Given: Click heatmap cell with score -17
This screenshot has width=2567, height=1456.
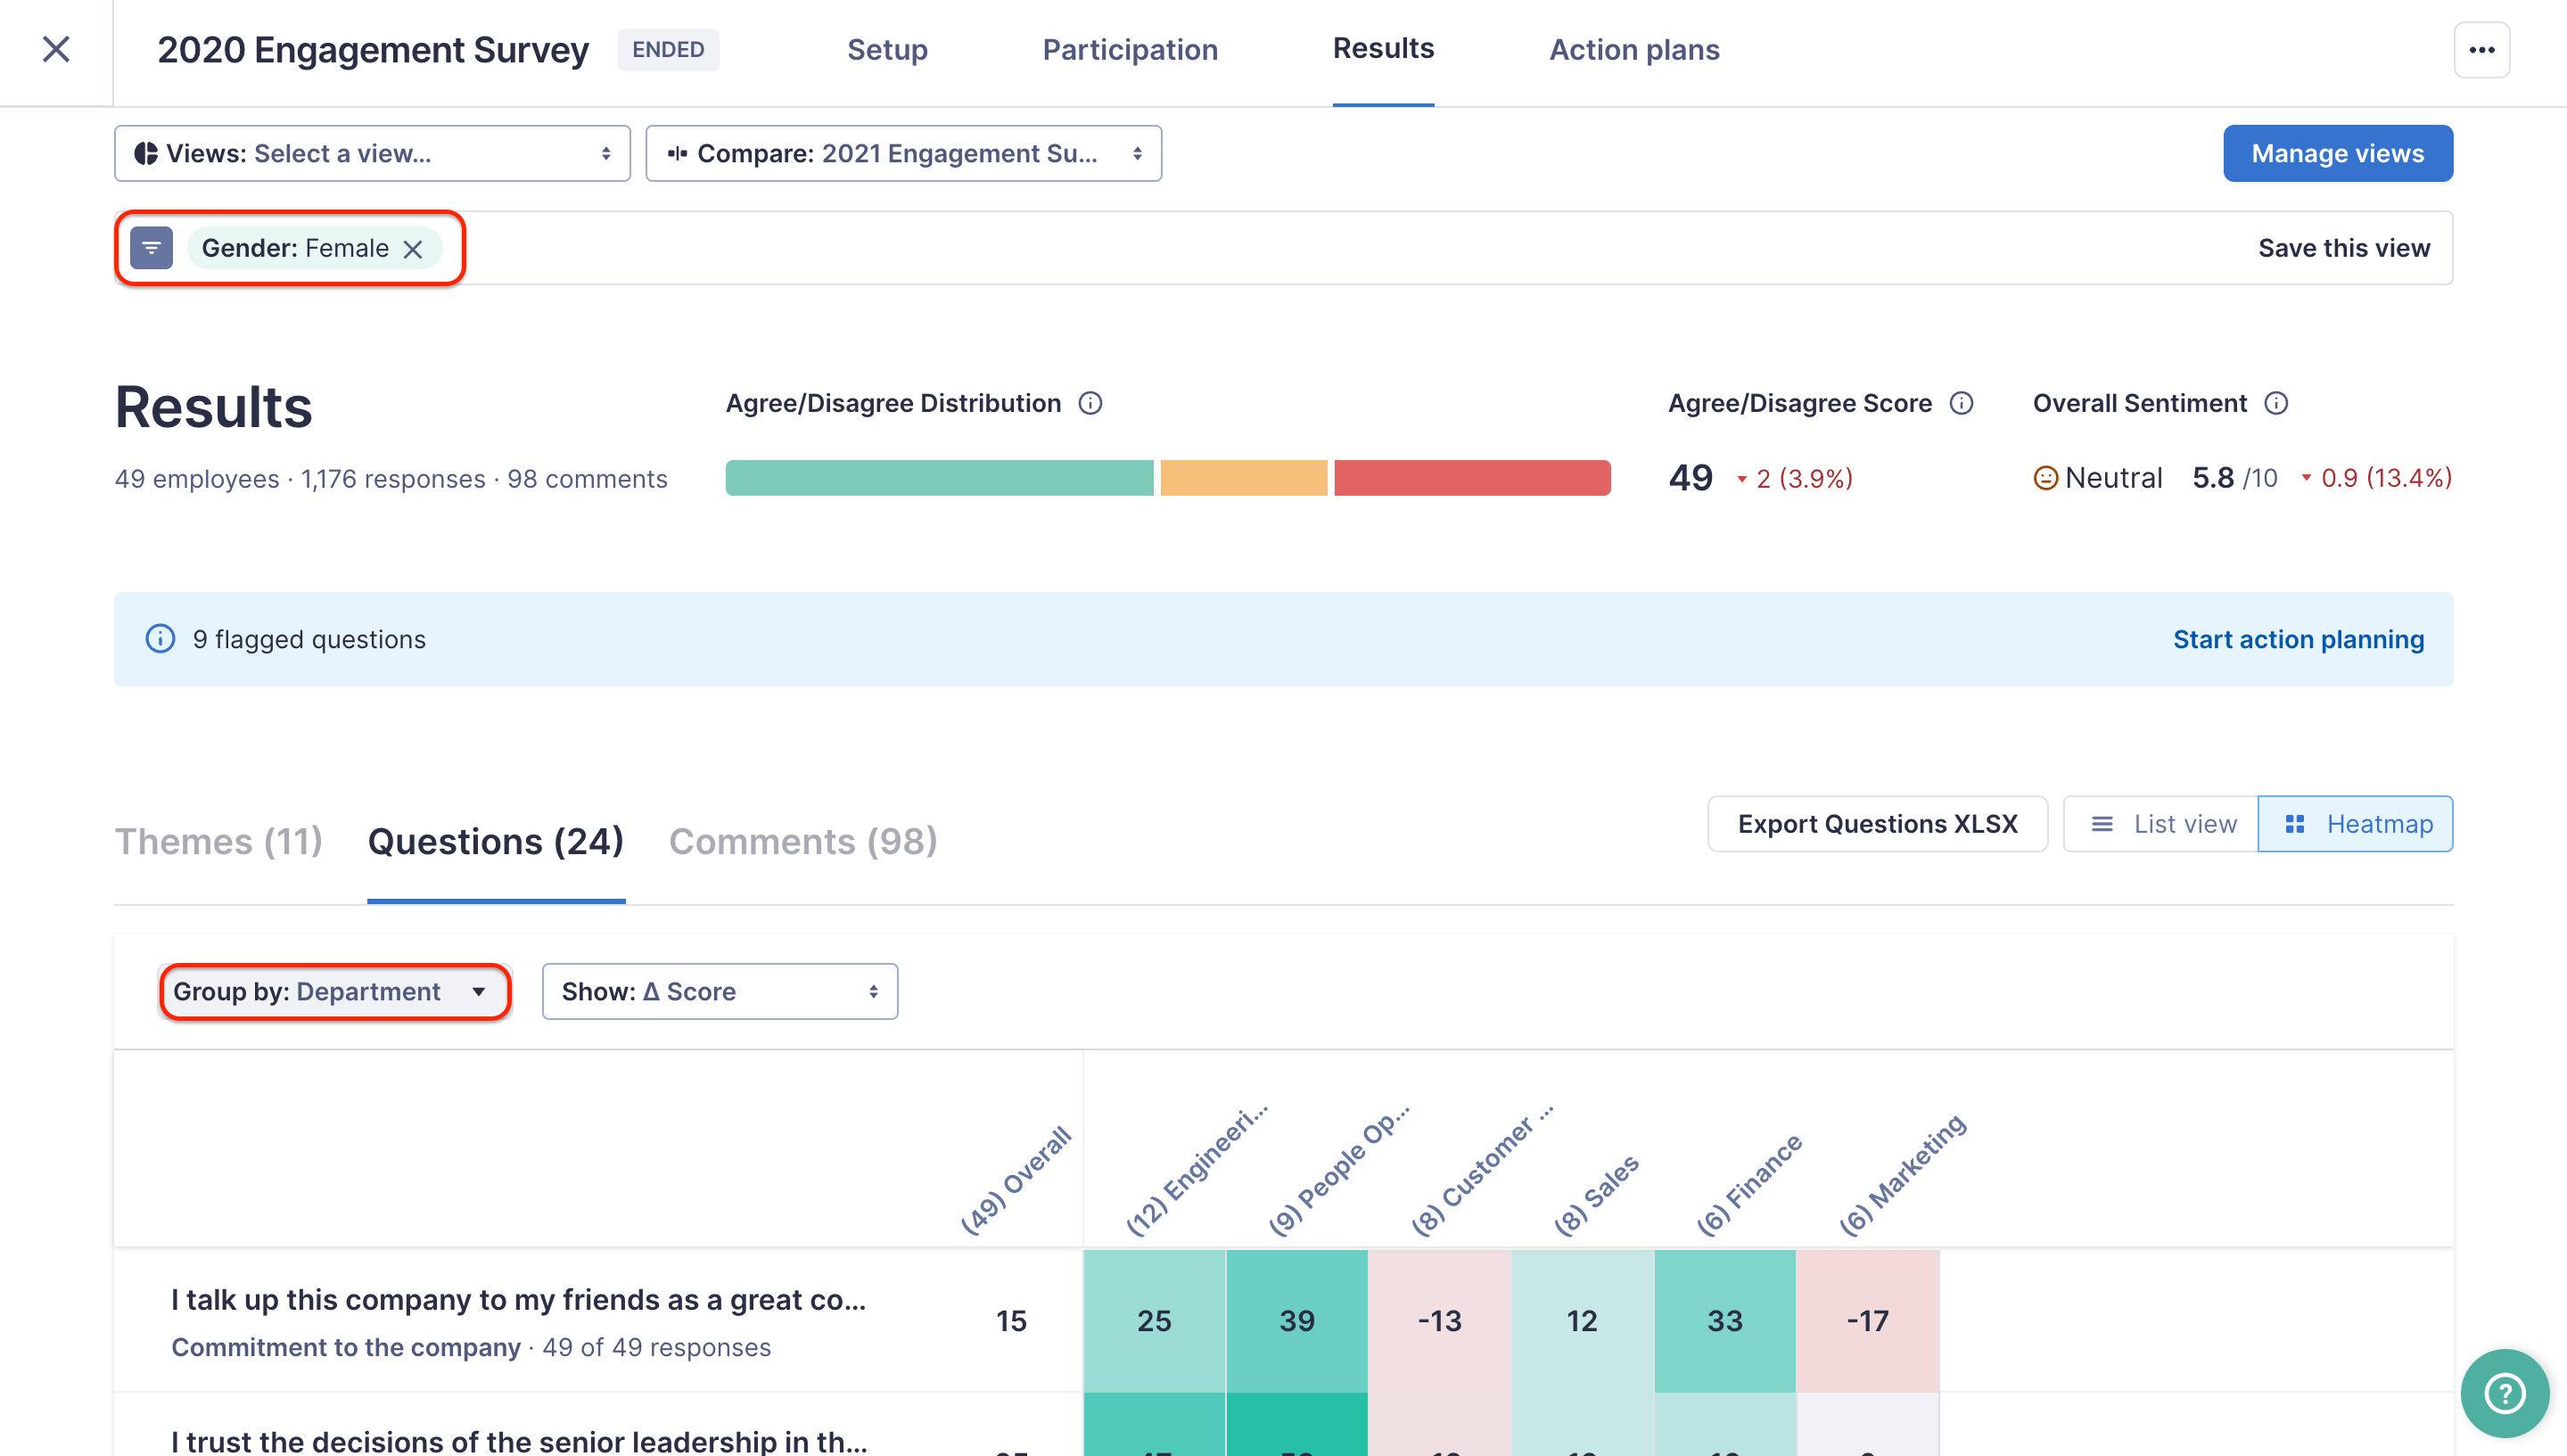Looking at the screenshot, I should point(1868,1321).
